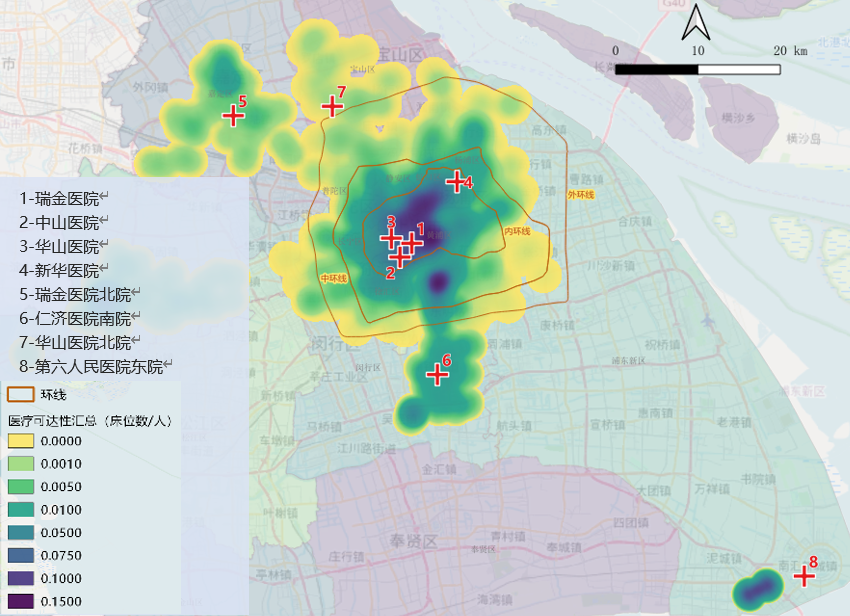Click the '航头镇' map label
The image size is (850, 616).
(513, 426)
